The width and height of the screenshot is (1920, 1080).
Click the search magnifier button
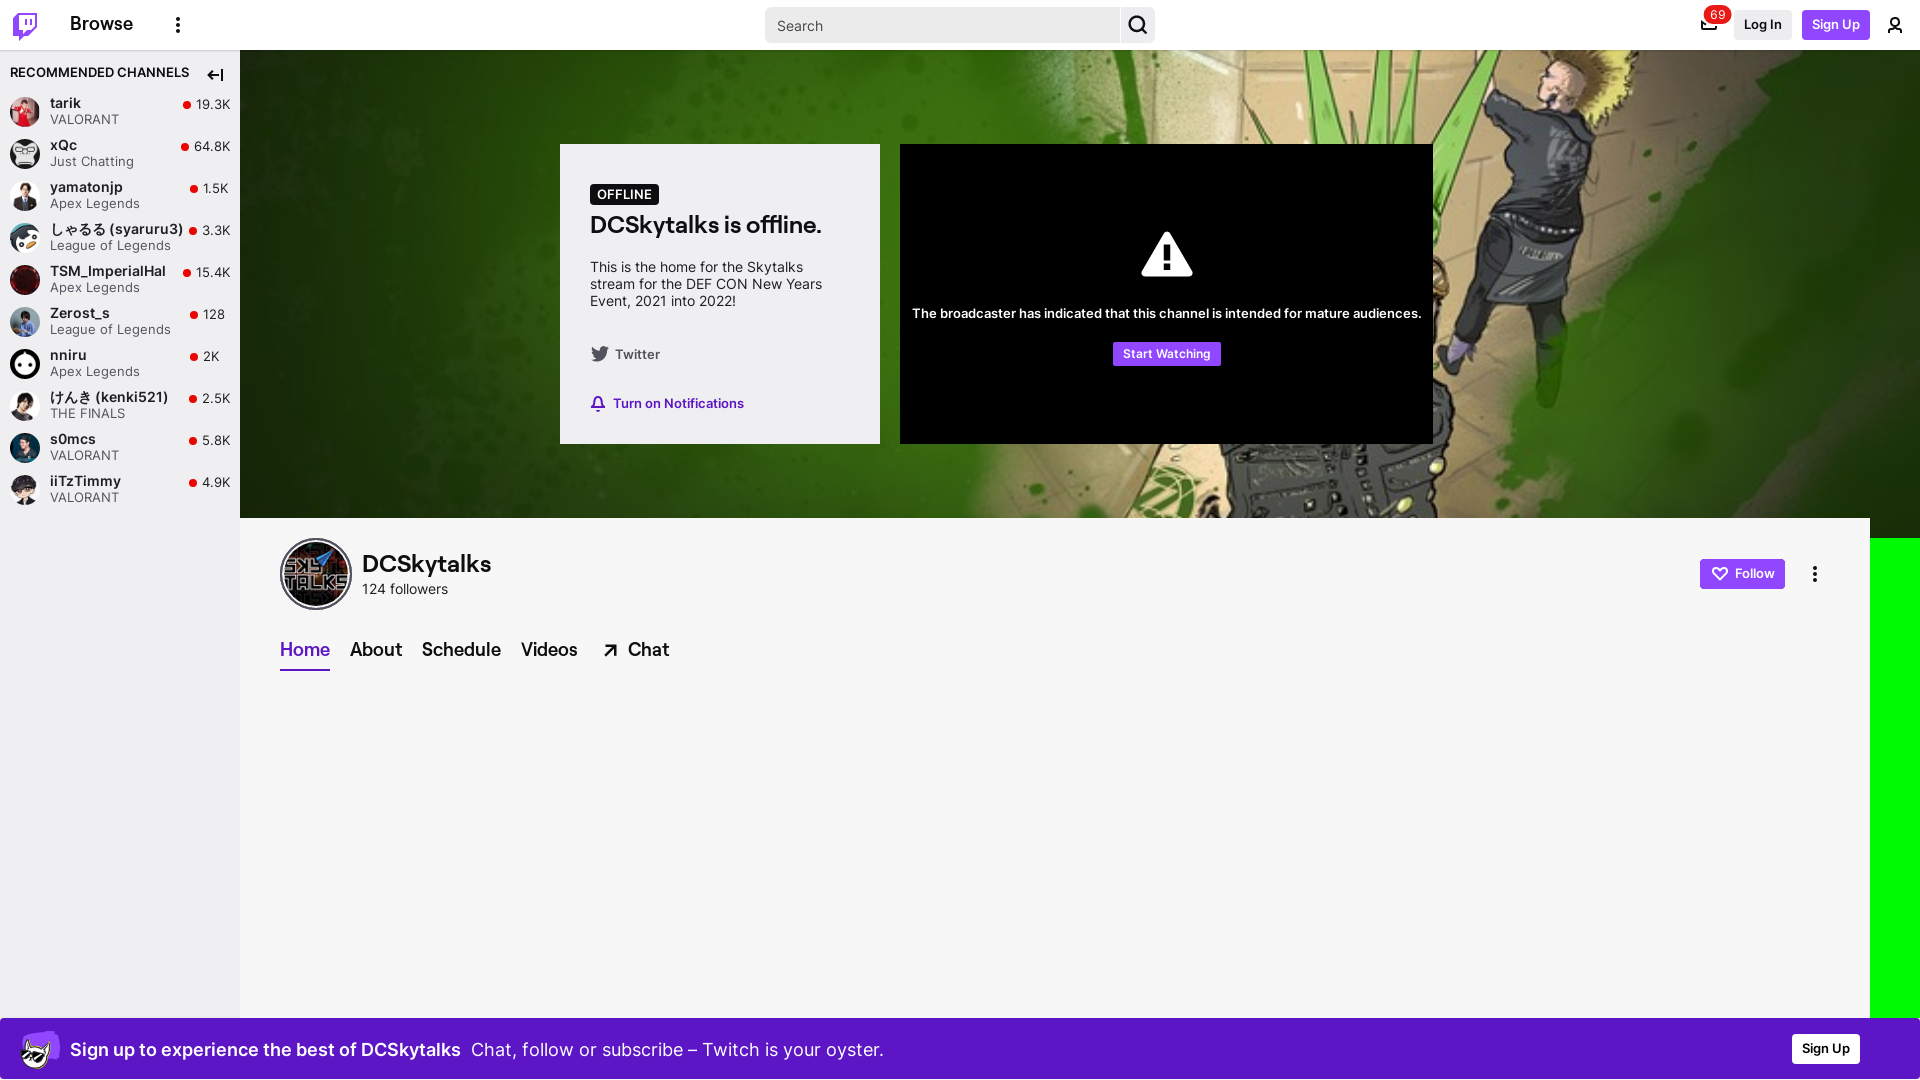[1138, 25]
